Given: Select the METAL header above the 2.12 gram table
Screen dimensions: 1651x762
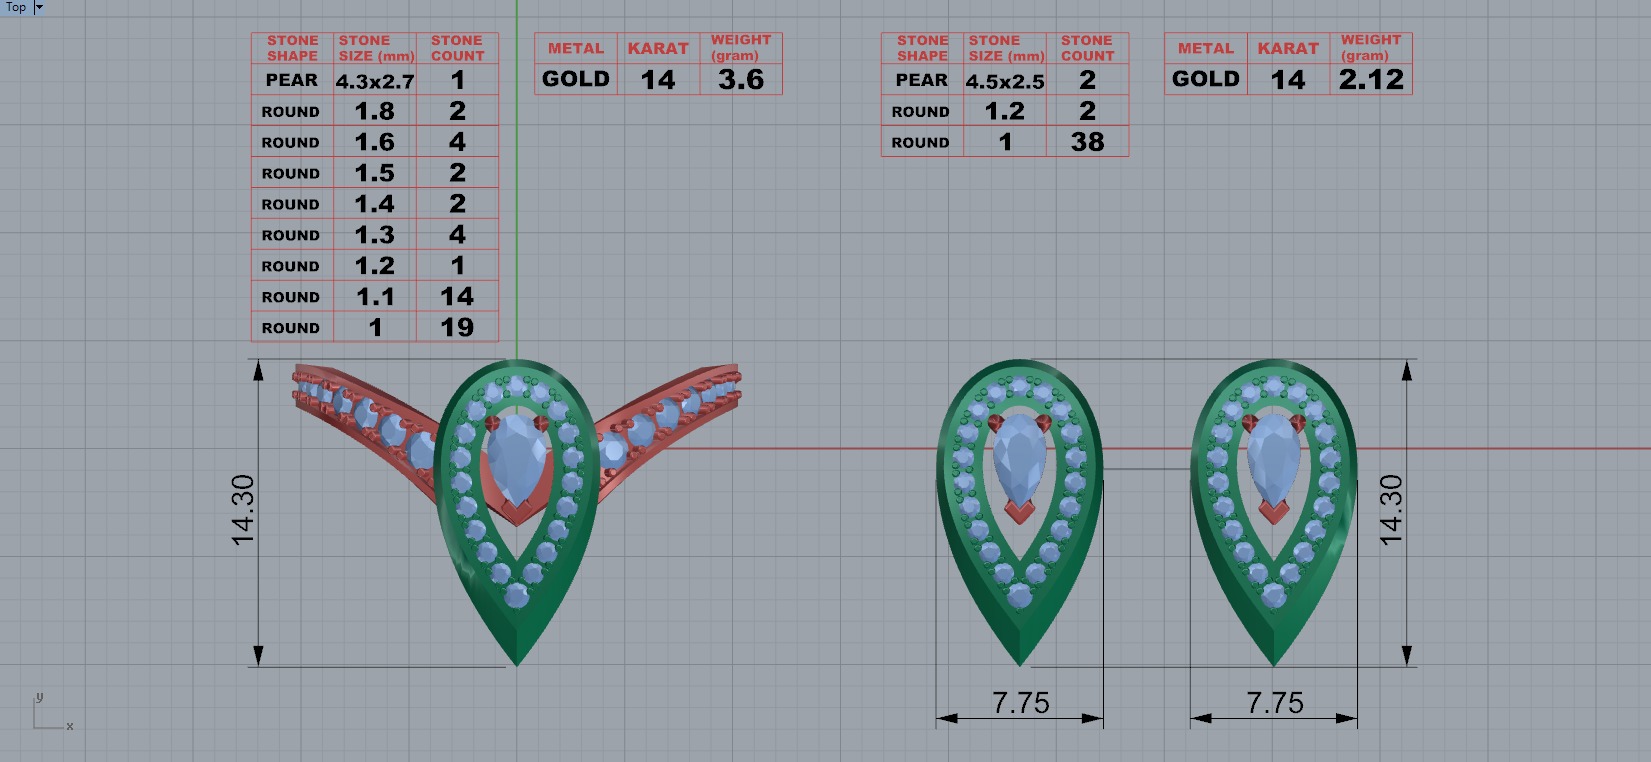Looking at the screenshot, I should (x=1206, y=48).
